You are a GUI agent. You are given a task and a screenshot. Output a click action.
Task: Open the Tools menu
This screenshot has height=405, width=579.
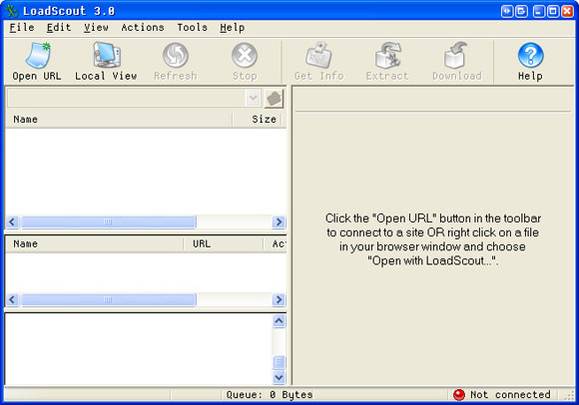(x=192, y=28)
